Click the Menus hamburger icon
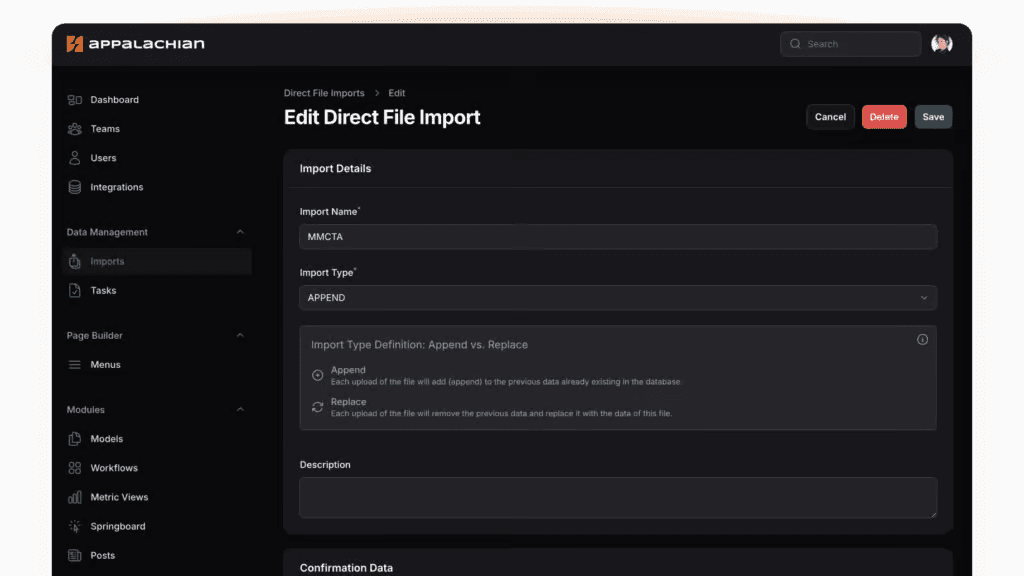This screenshot has height=576, width=1024. click(x=74, y=364)
